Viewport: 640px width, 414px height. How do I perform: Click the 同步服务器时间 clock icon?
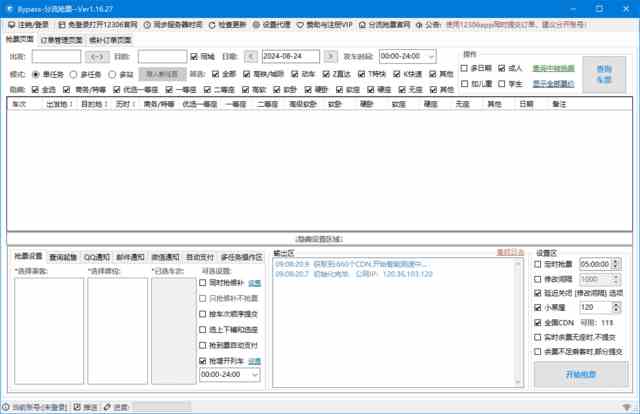[x=149, y=22]
